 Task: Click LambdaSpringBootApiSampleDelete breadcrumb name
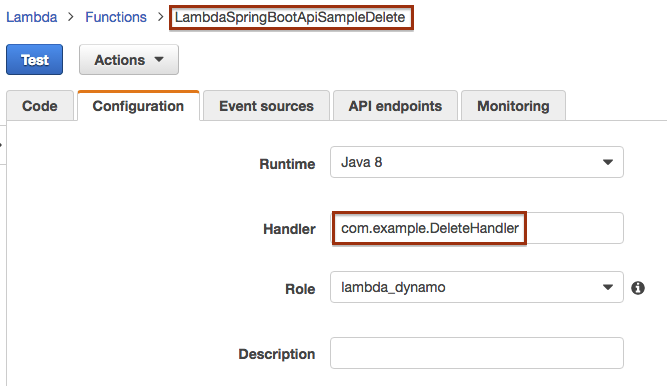click(290, 17)
